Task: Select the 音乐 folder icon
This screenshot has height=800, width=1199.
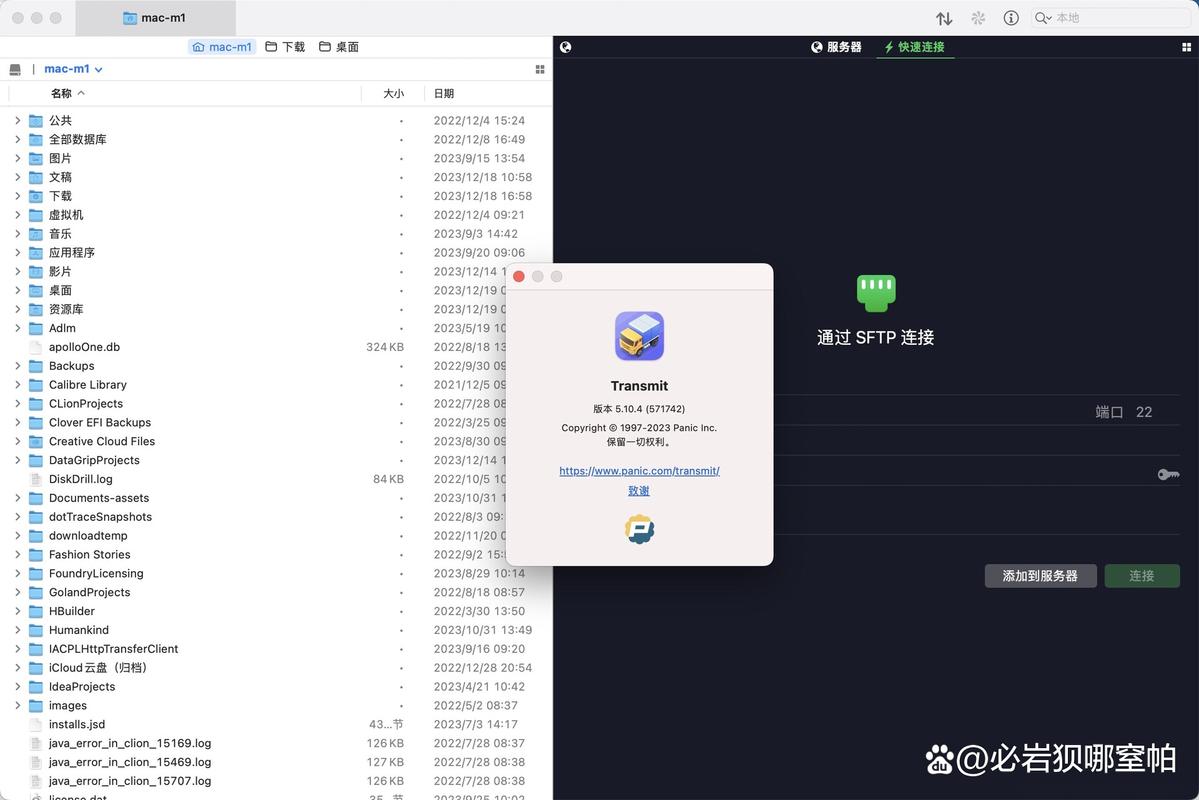Action: (36, 234)
